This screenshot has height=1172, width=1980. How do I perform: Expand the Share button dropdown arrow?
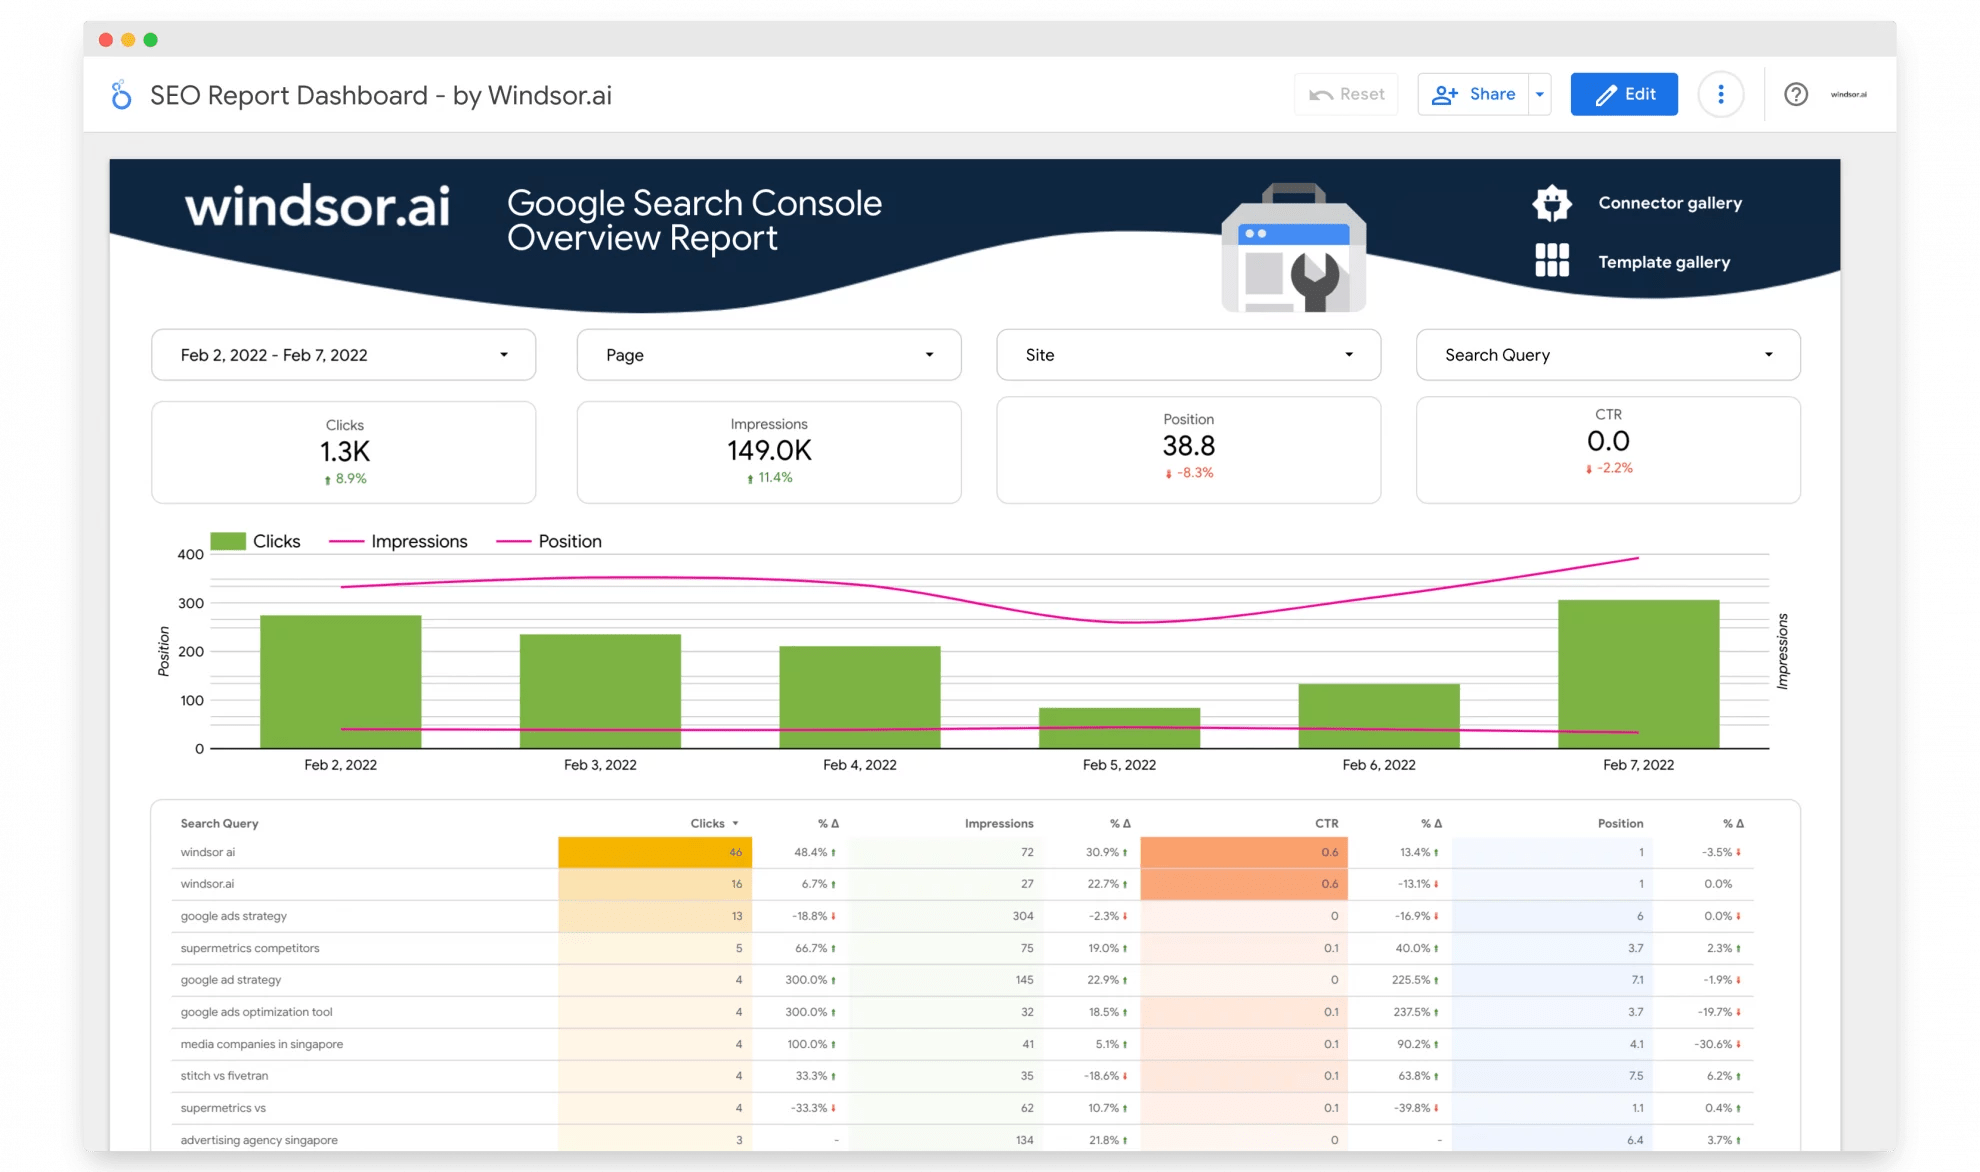coord(1540,94)
